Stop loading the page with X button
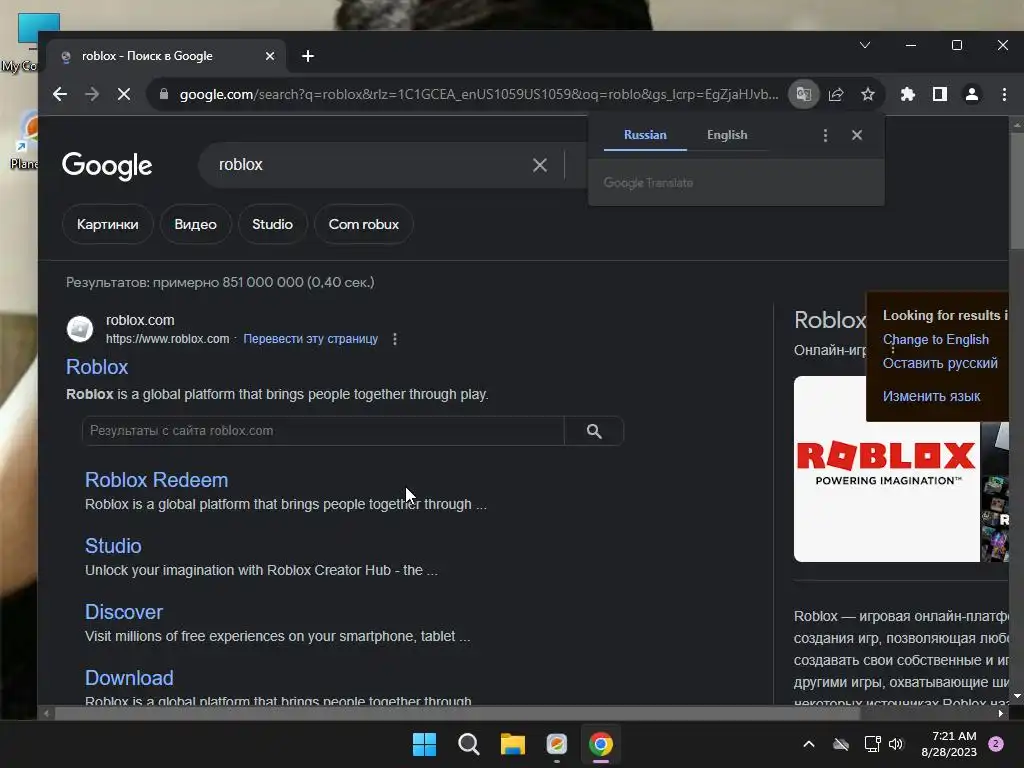This screenshot has height=768, width=1024. coord(123,94)
